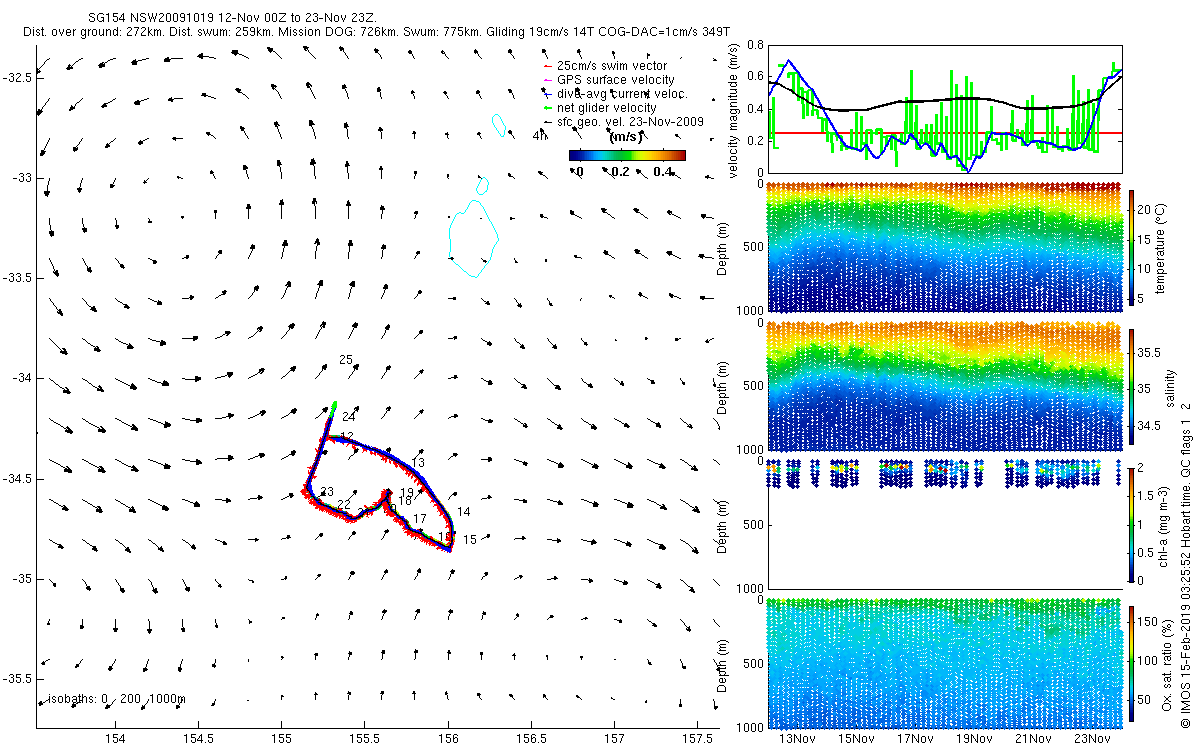Click the green net velocity segment at track start
The height and width of the screenshot is (750, 1200).
coord(332,408)
